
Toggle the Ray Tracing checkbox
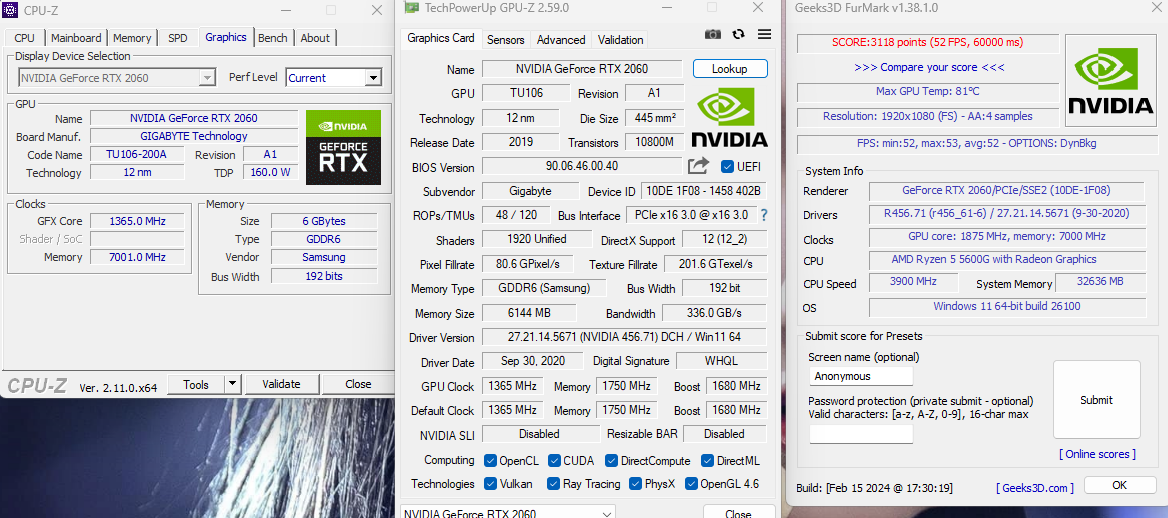(x=554, y=484)
